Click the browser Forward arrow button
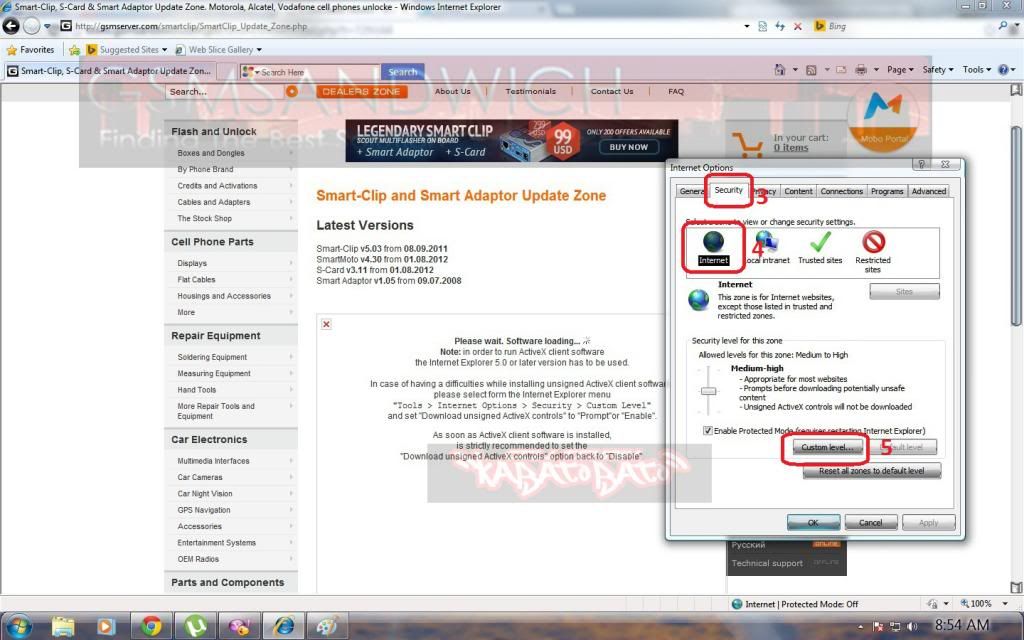1024x640 pixels. 31,26
